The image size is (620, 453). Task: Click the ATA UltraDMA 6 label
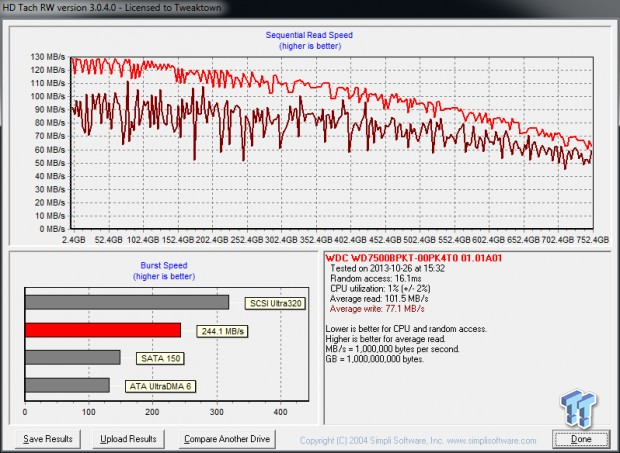pyautogui.click(x=160, y=386)
